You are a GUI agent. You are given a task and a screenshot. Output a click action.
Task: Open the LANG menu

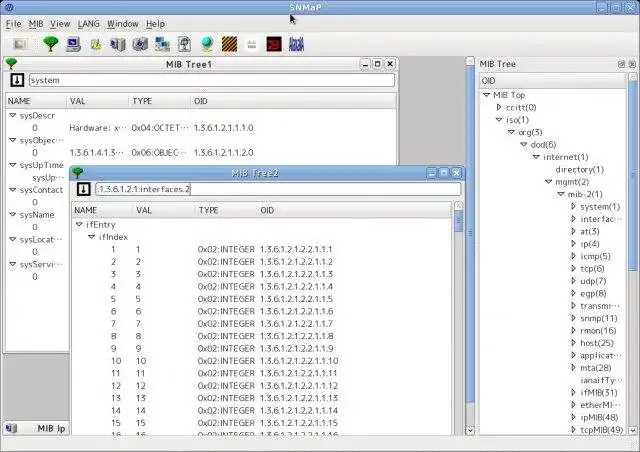89,24
